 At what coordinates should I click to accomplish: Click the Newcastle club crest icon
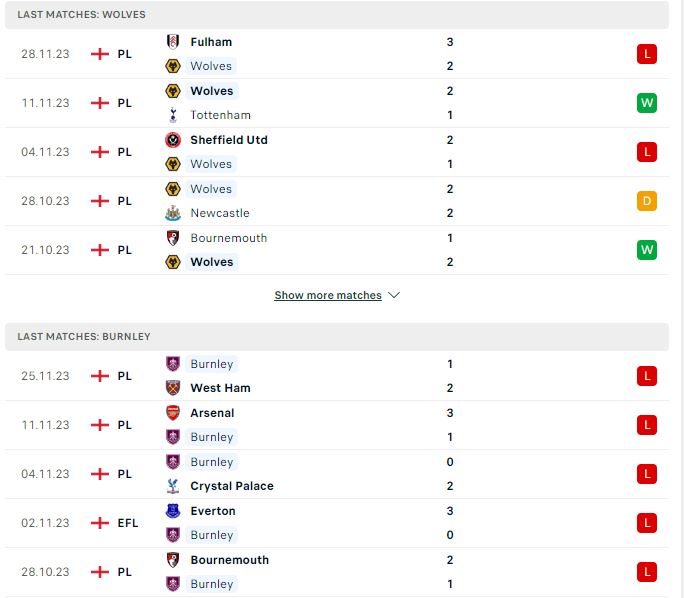point(173,213)
